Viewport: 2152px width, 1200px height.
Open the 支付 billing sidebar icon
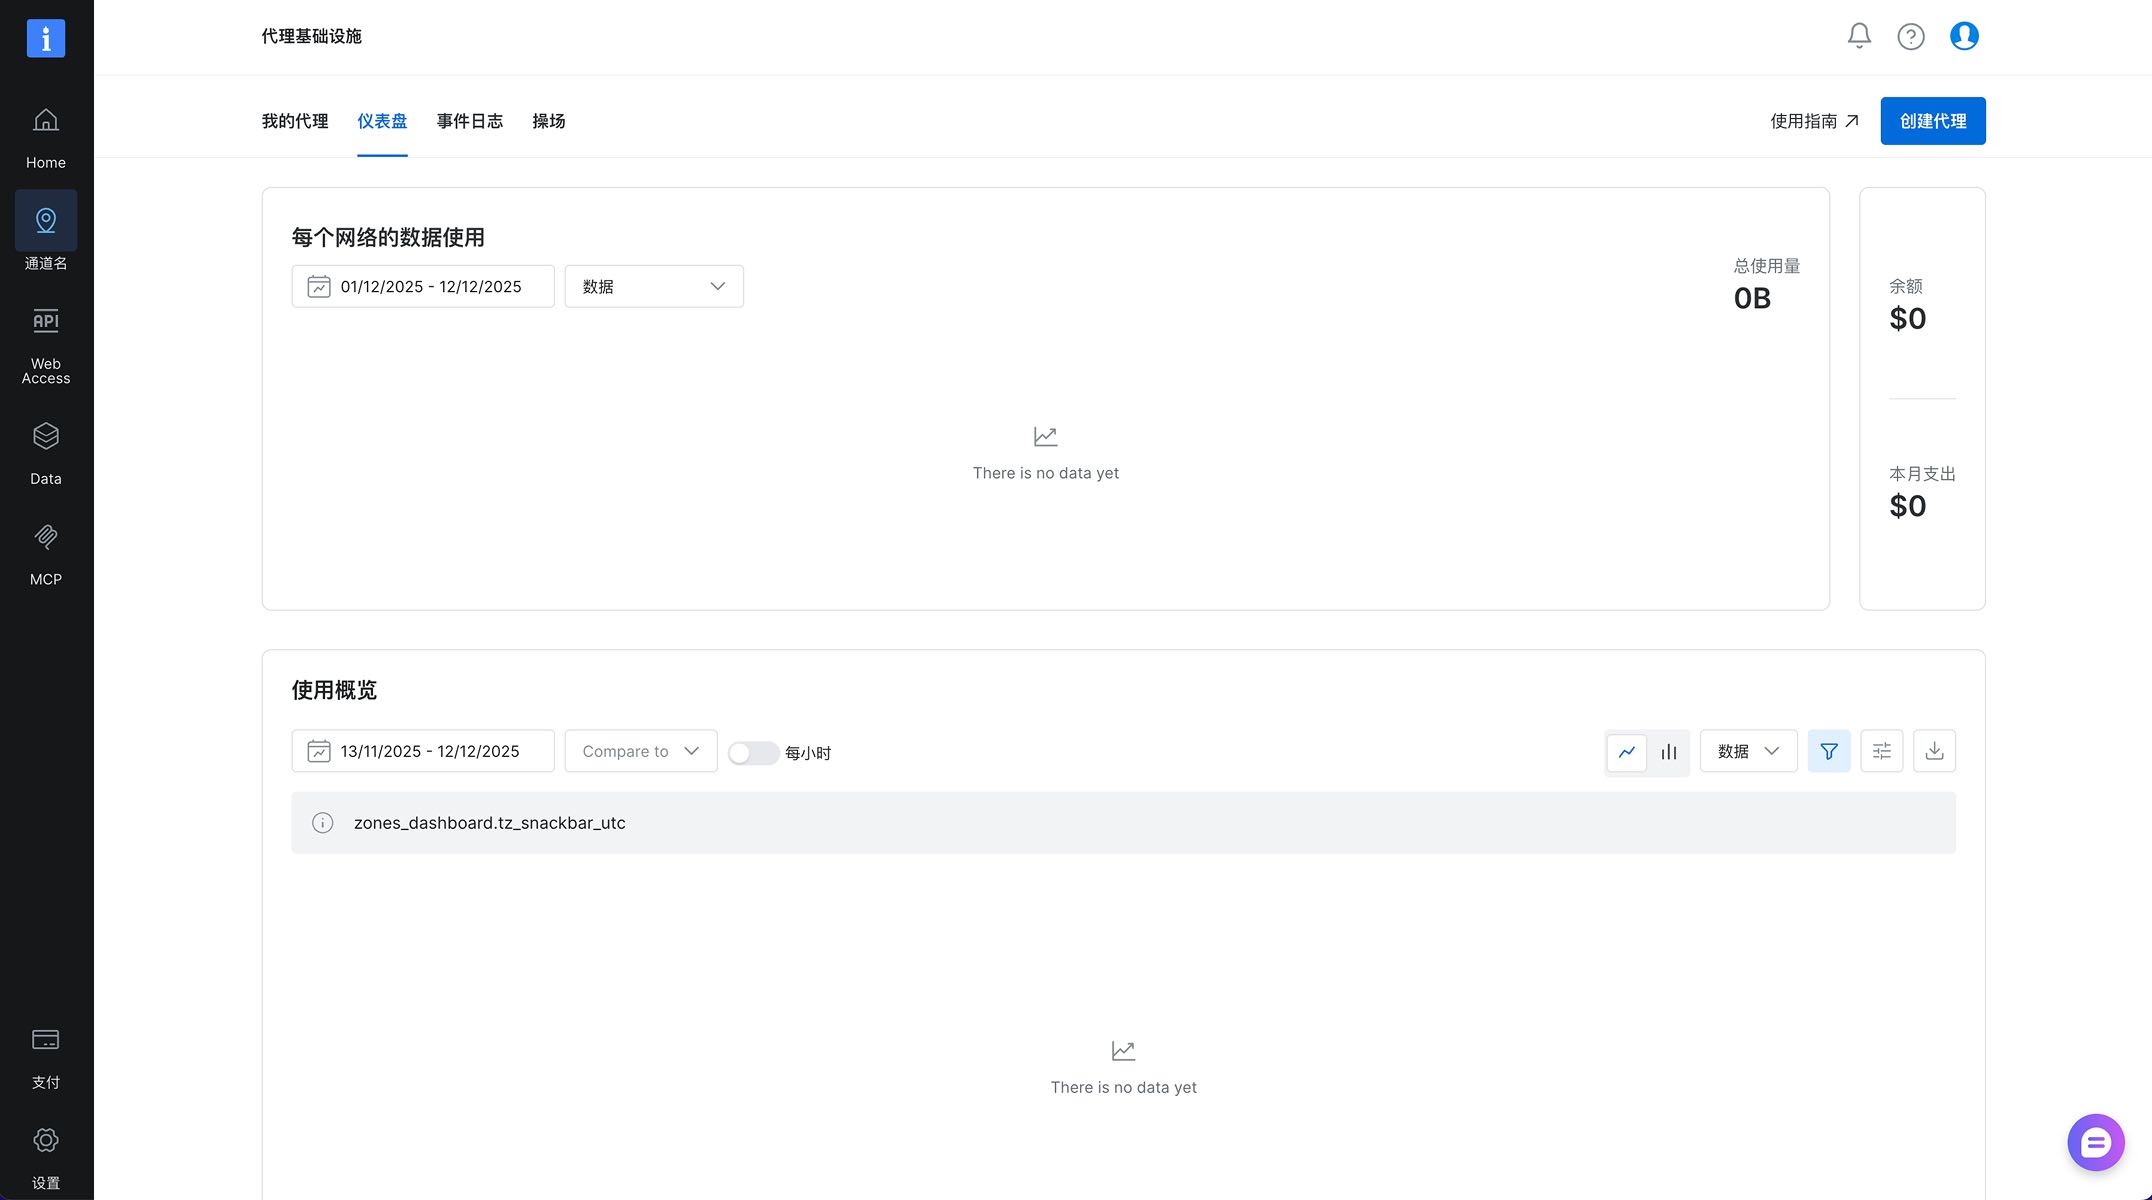click(x=46, y=1058)
